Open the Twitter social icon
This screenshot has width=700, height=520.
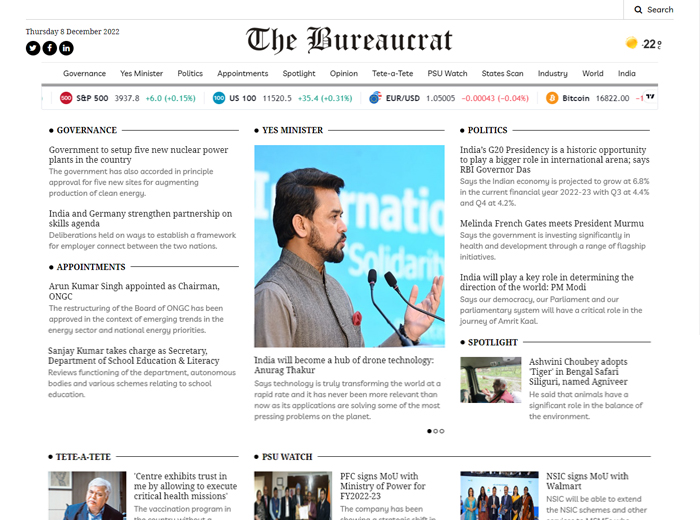(x=33, y=48)
